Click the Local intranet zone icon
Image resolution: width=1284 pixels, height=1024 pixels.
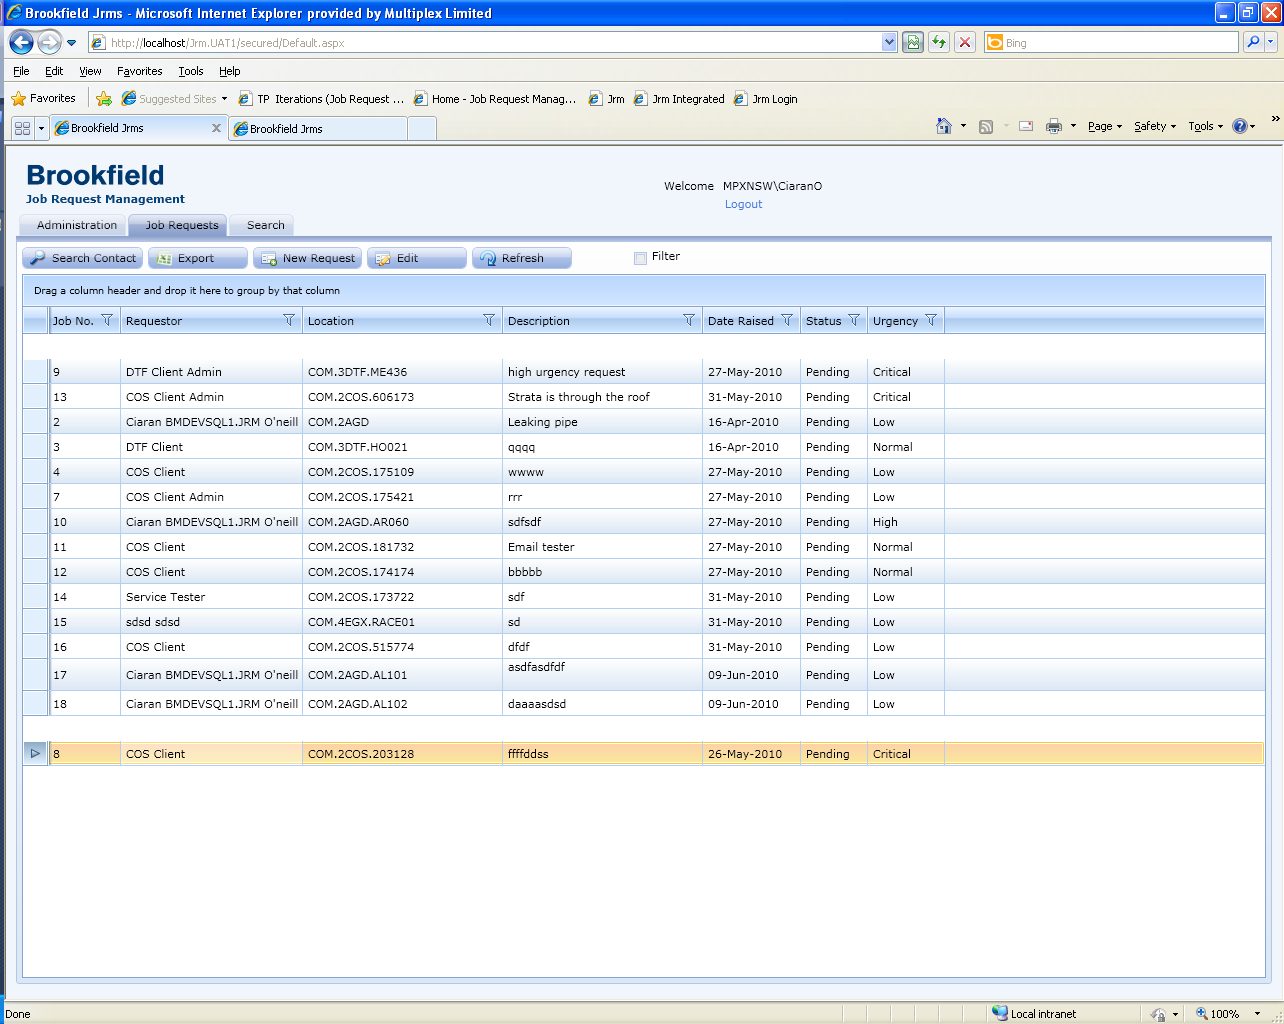pos(1000,1013)
